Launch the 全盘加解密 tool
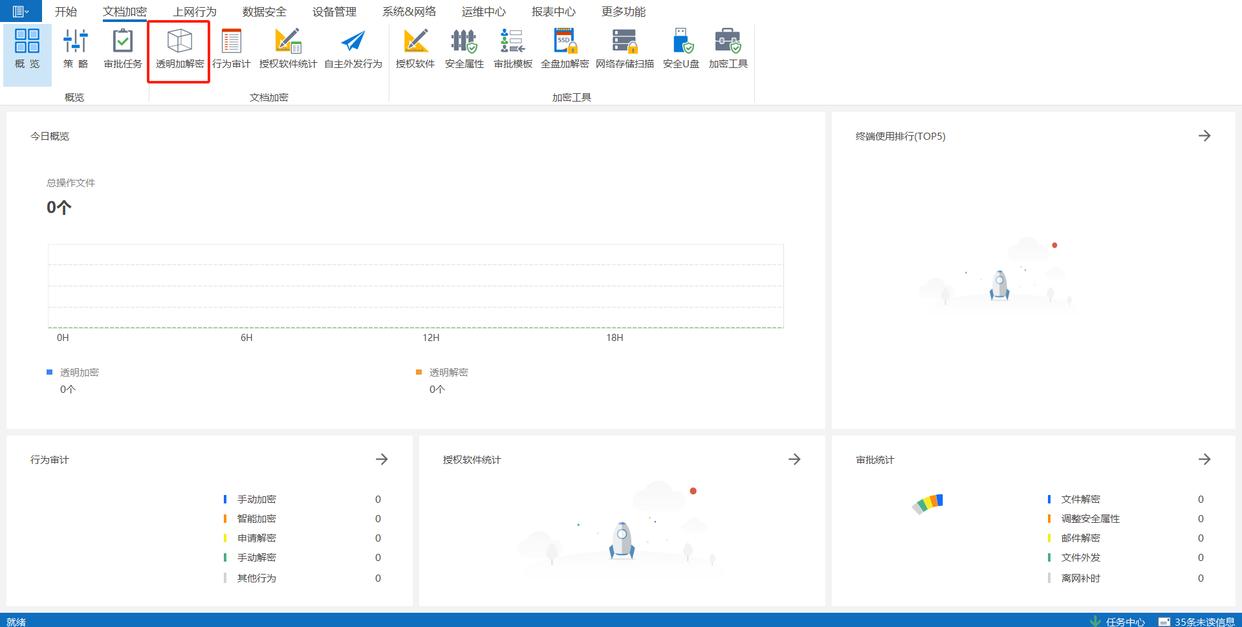Viewport: 1242px width, 627px height. 565,49
